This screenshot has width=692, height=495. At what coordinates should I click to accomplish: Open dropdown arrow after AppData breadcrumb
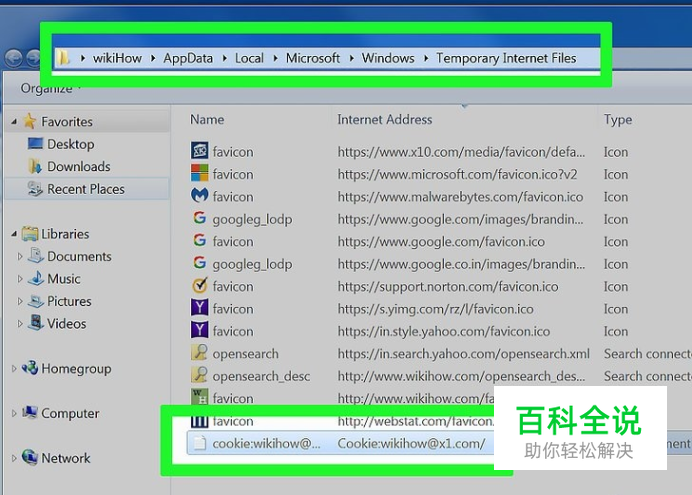click(x=224, y=58)
